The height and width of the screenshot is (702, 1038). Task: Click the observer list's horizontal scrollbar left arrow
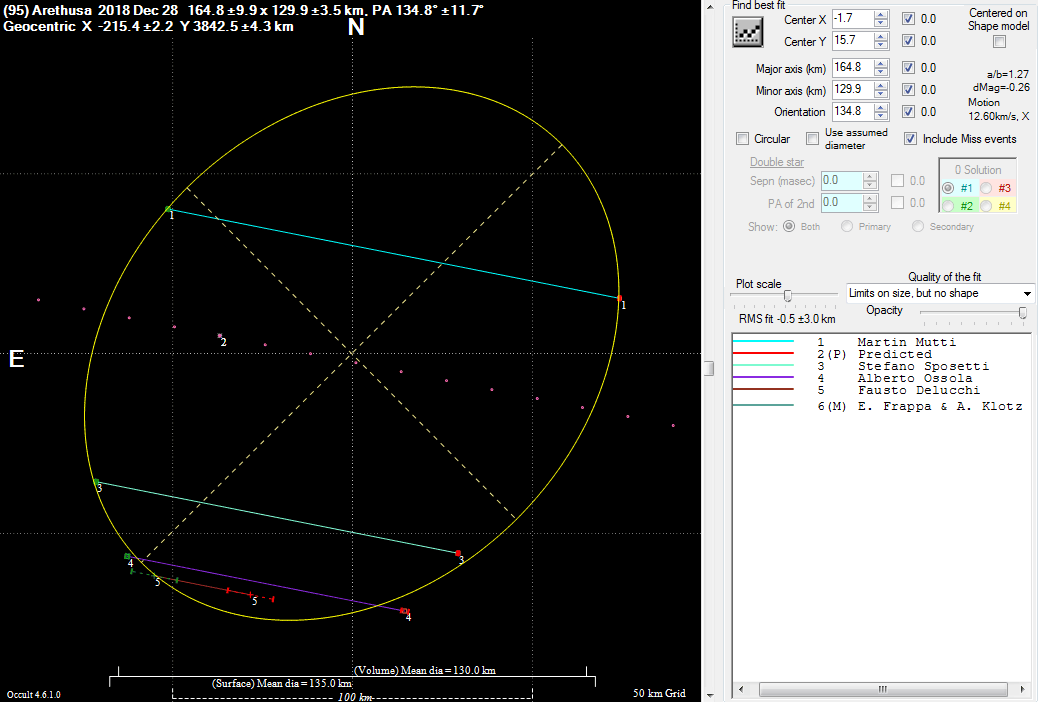pyautogui.click(x=742, y=689)
